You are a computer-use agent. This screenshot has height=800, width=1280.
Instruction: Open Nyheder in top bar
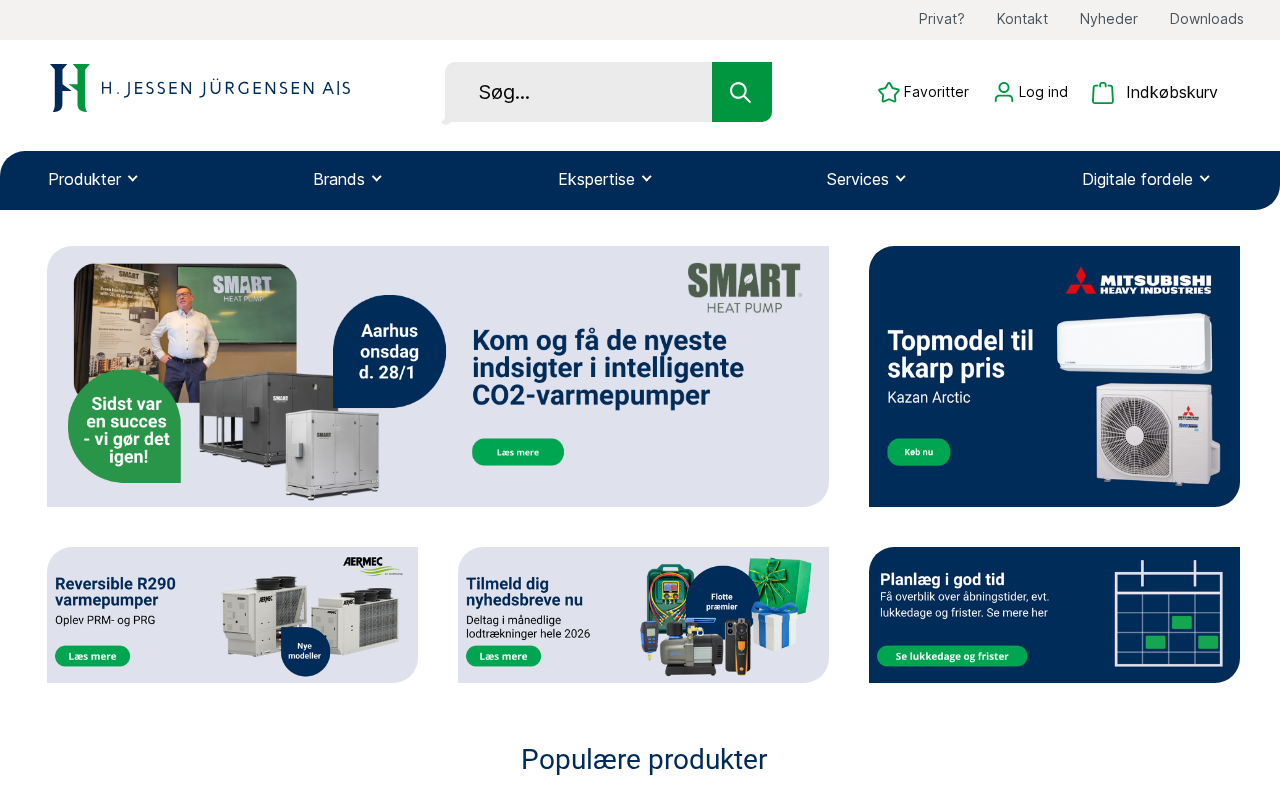coord(1109,19)
